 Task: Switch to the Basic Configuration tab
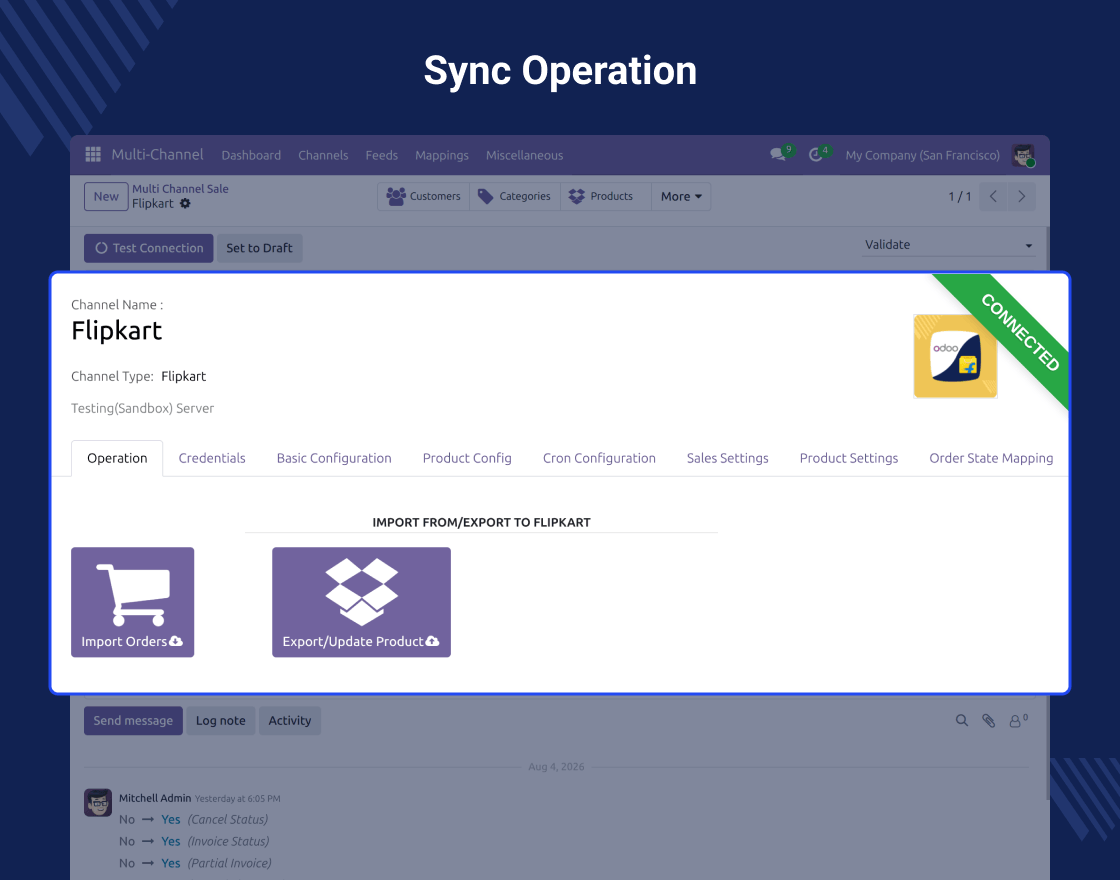click(334, 459)
